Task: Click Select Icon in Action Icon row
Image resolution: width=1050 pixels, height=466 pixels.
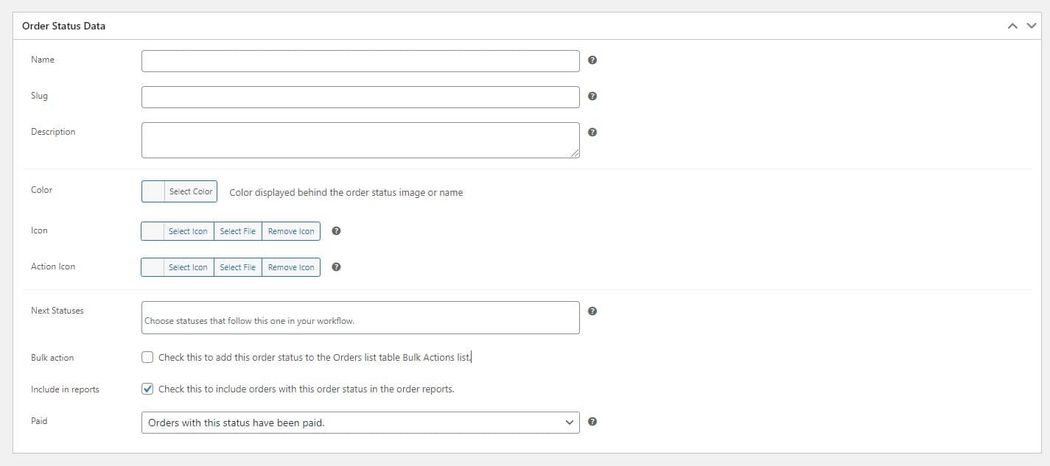Action: pyautogui.click(x=187, y=267)
